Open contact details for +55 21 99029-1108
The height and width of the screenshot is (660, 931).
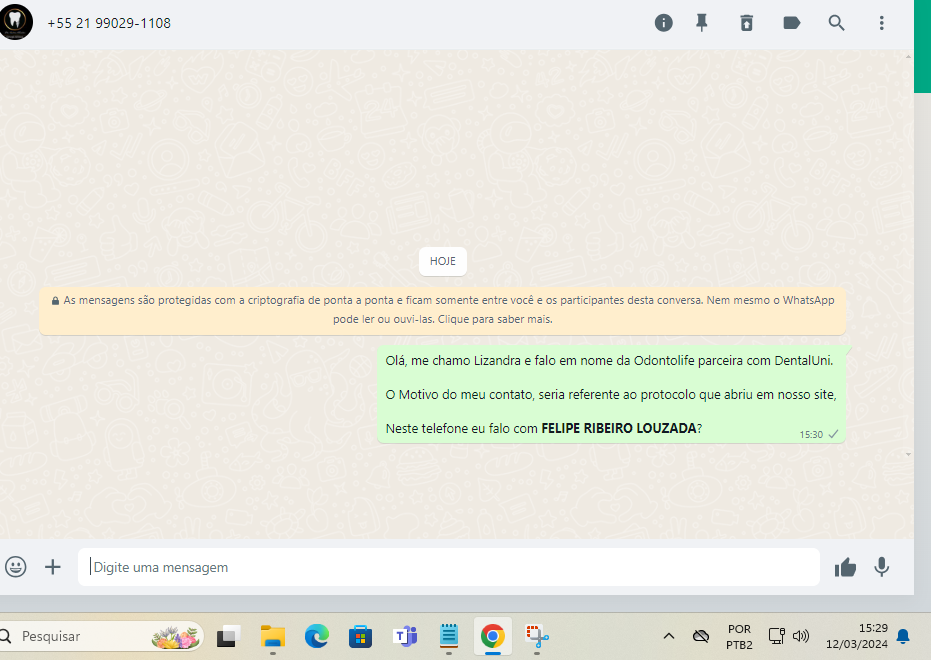(x=109, y=23)
